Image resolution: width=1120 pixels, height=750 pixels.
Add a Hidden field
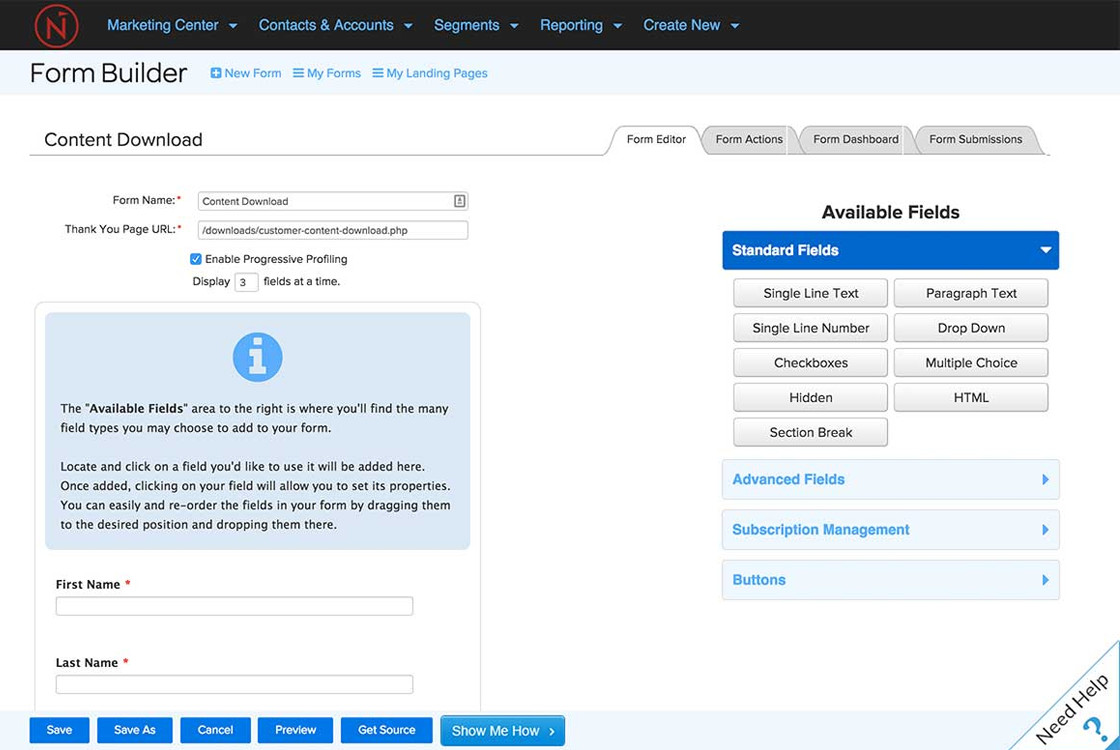pyautogui.click(x=811, y=397)
